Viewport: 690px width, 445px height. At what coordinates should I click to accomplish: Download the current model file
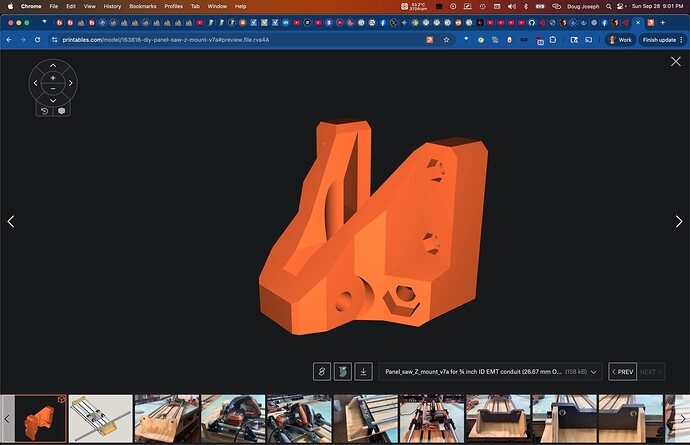point(364,371)
